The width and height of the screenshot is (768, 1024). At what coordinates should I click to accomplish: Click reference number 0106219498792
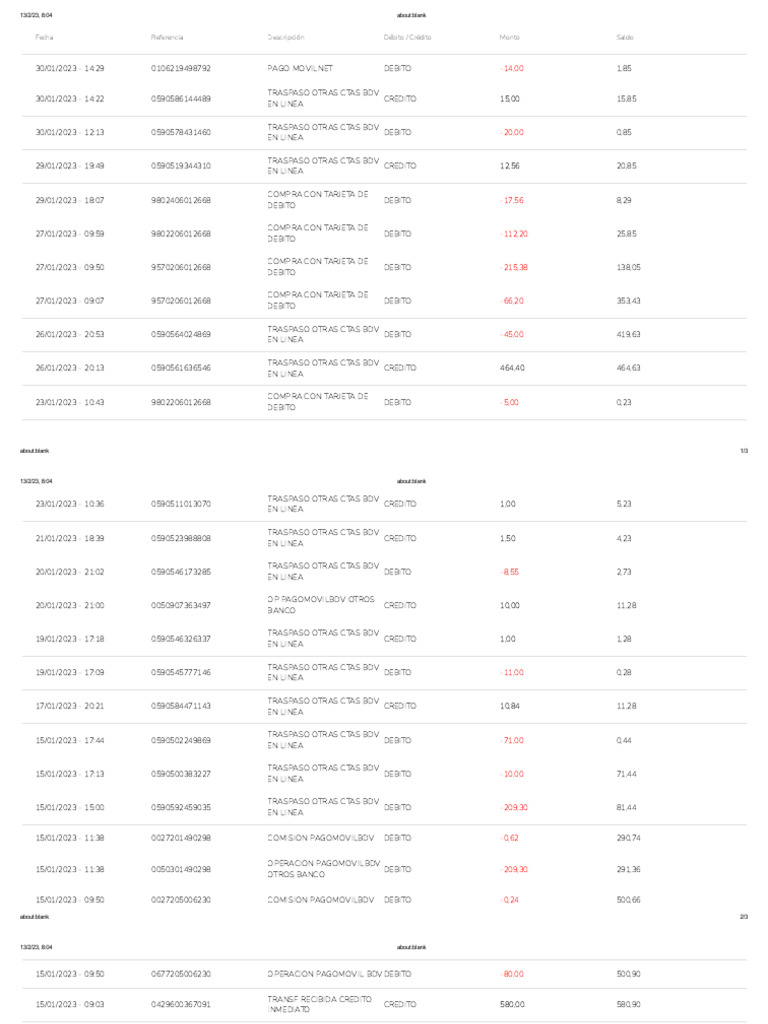pyautogui.click(x=181, y=68)
